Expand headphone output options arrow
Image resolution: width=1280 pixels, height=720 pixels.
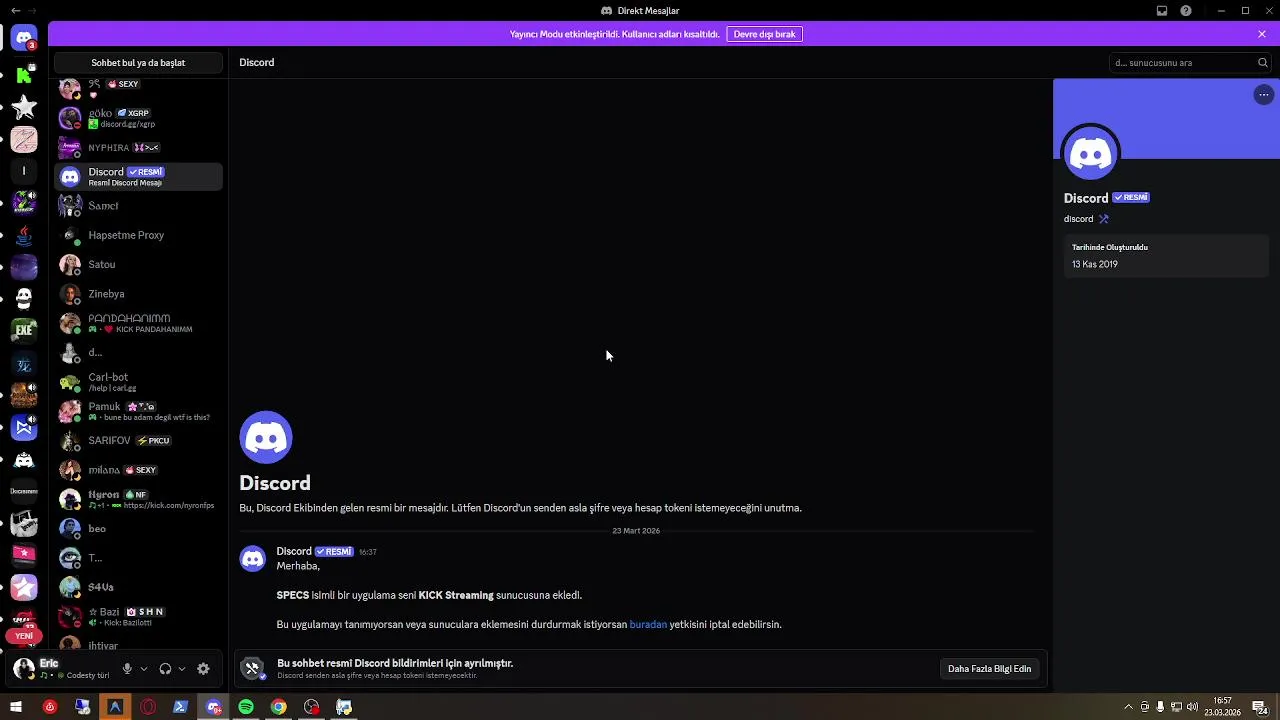pyautogui.click(x=182, y=669)
